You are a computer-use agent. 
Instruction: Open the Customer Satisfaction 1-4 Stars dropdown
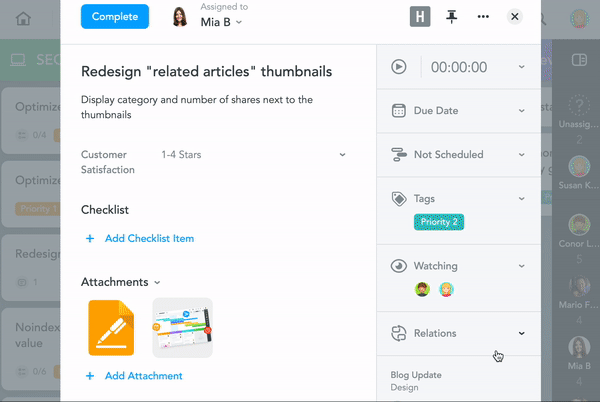pyautogui.click(x=253, y=155)
